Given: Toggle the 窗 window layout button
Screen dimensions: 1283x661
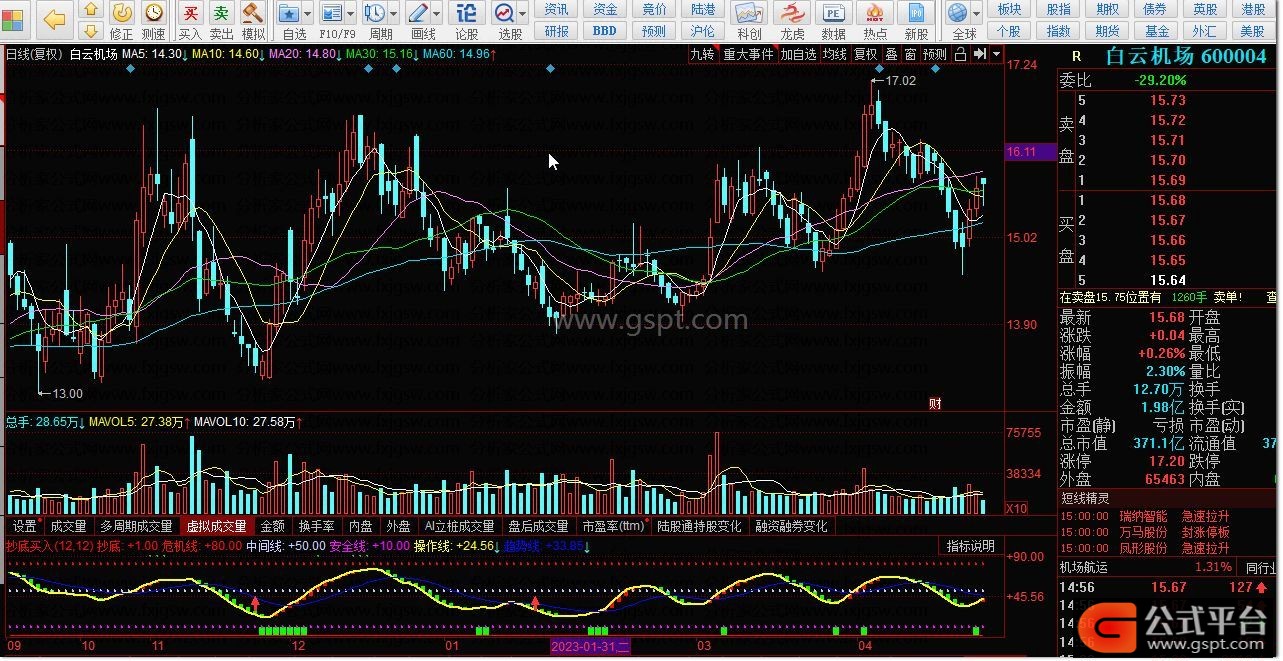Looking at the screenshot, I should (910, 54).
